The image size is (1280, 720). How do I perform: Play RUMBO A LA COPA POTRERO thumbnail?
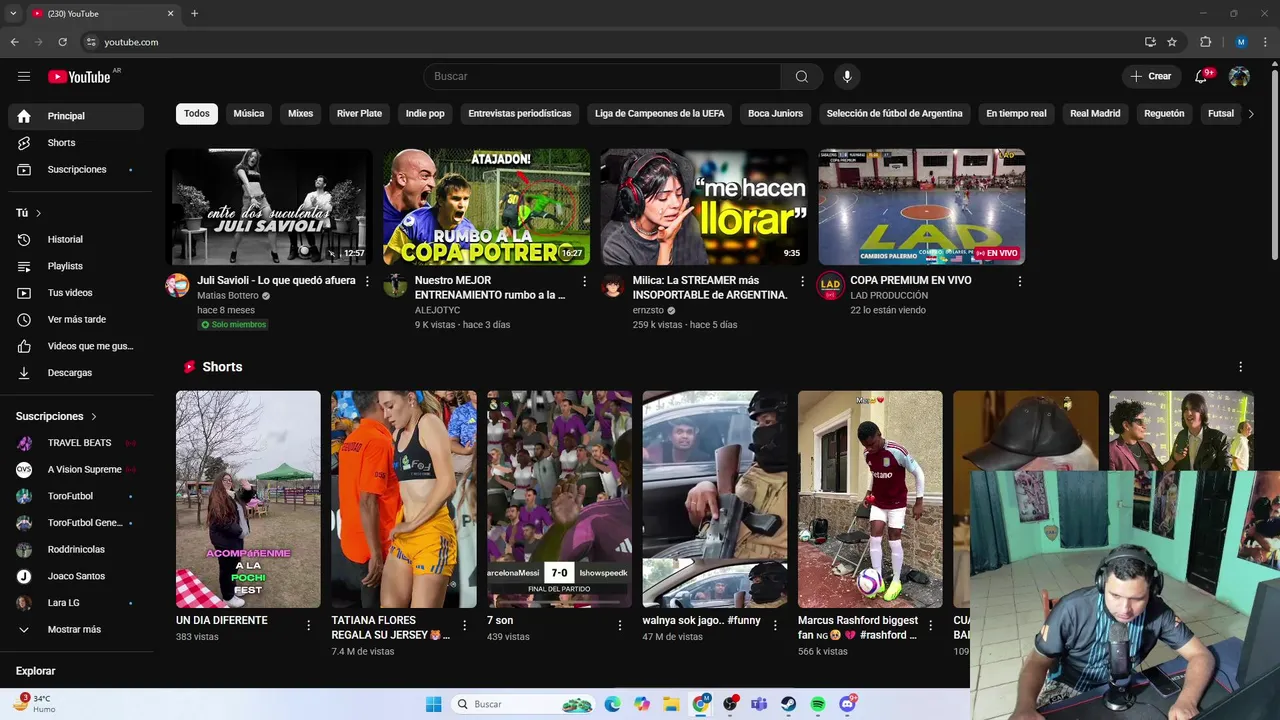(486, 207)
